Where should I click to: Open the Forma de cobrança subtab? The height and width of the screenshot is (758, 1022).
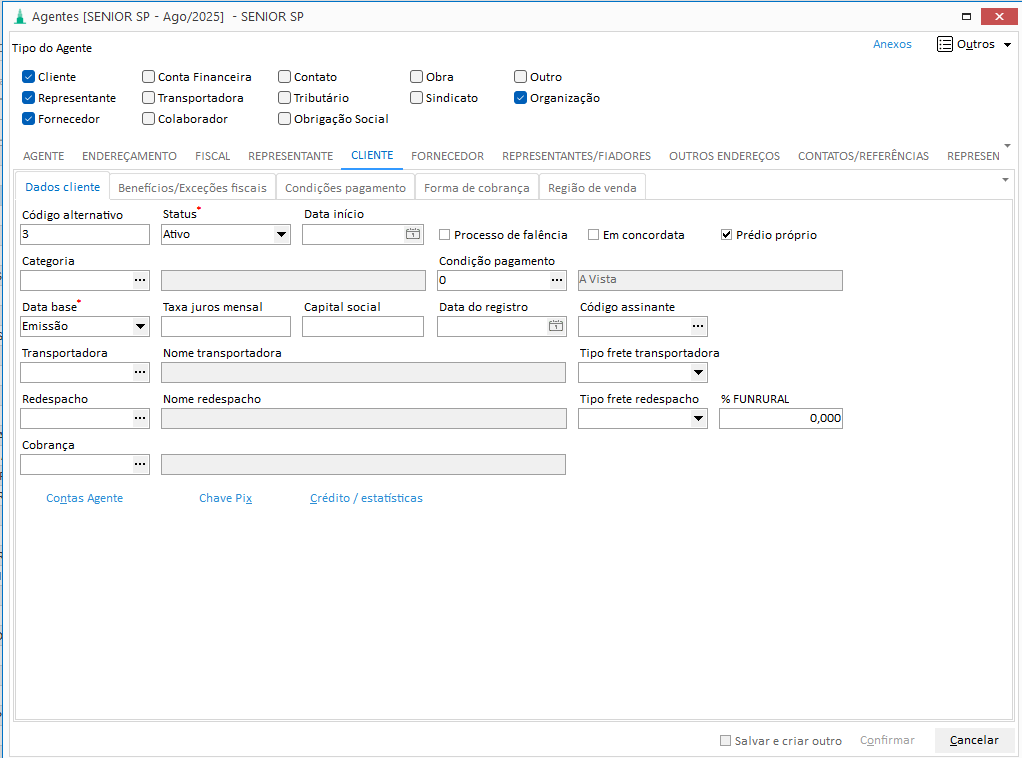(x=476, y=188)
